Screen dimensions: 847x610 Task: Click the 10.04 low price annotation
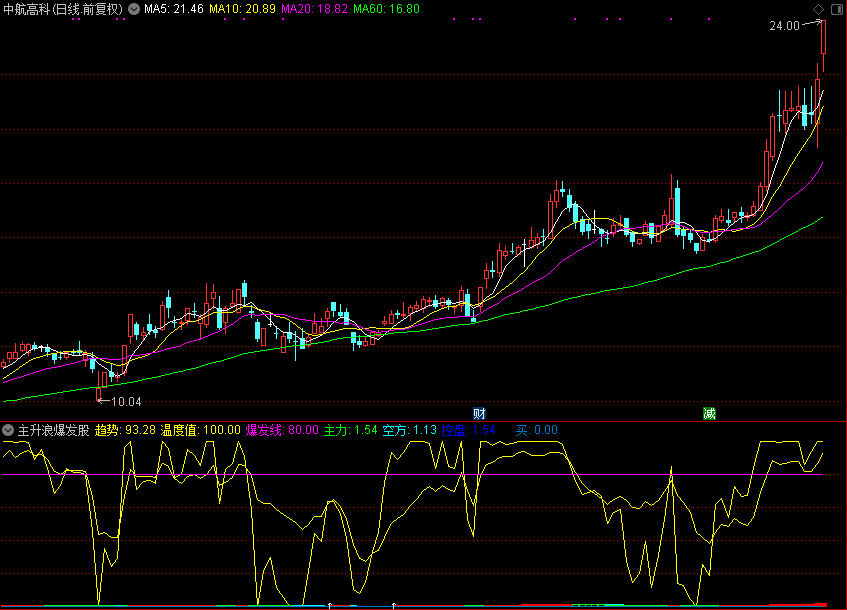click(124, 402)
